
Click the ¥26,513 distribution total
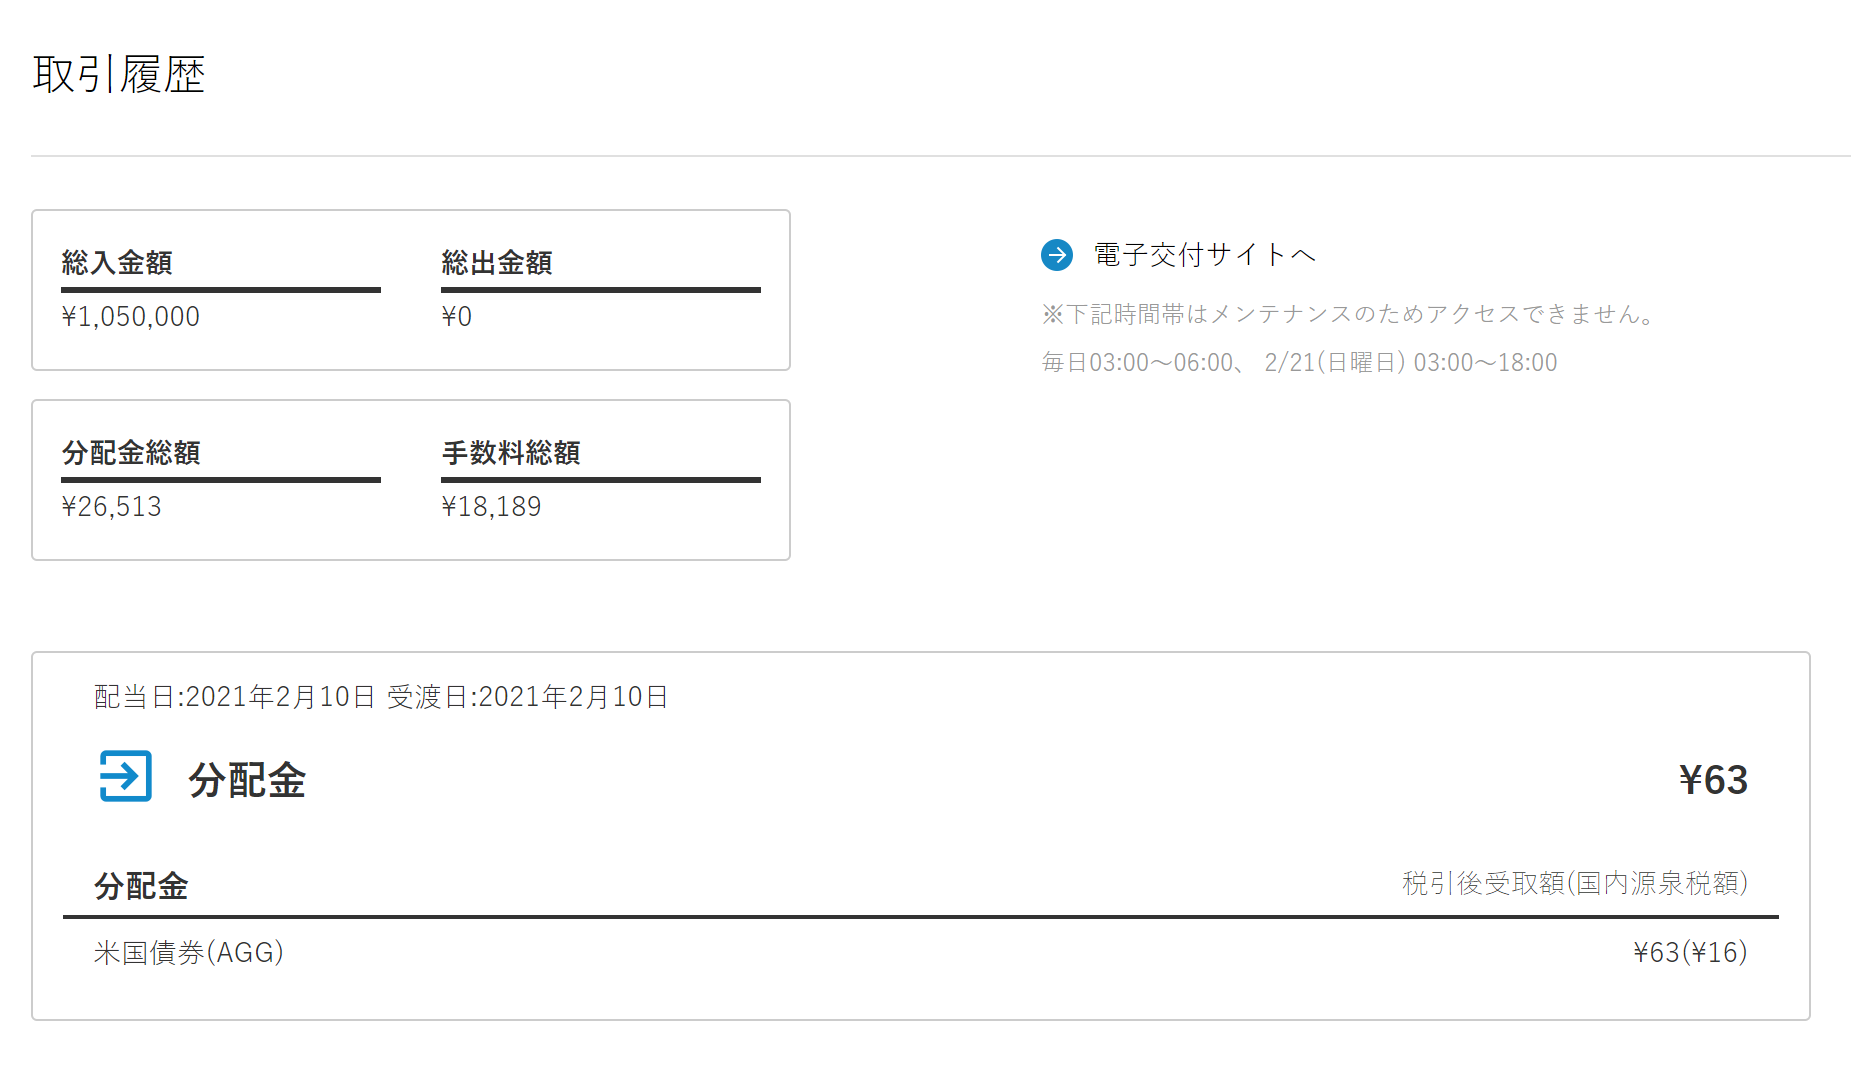[112, 507]
